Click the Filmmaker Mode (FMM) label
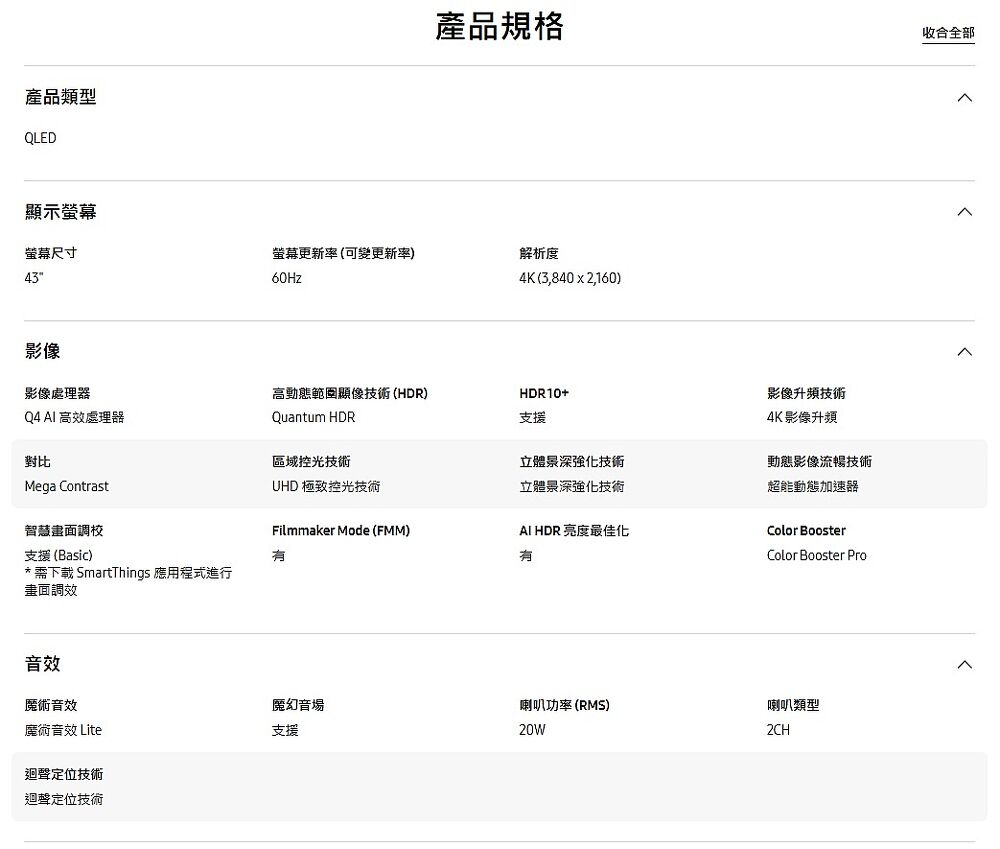Viewport: 1000px width, 849px height. 341,530
